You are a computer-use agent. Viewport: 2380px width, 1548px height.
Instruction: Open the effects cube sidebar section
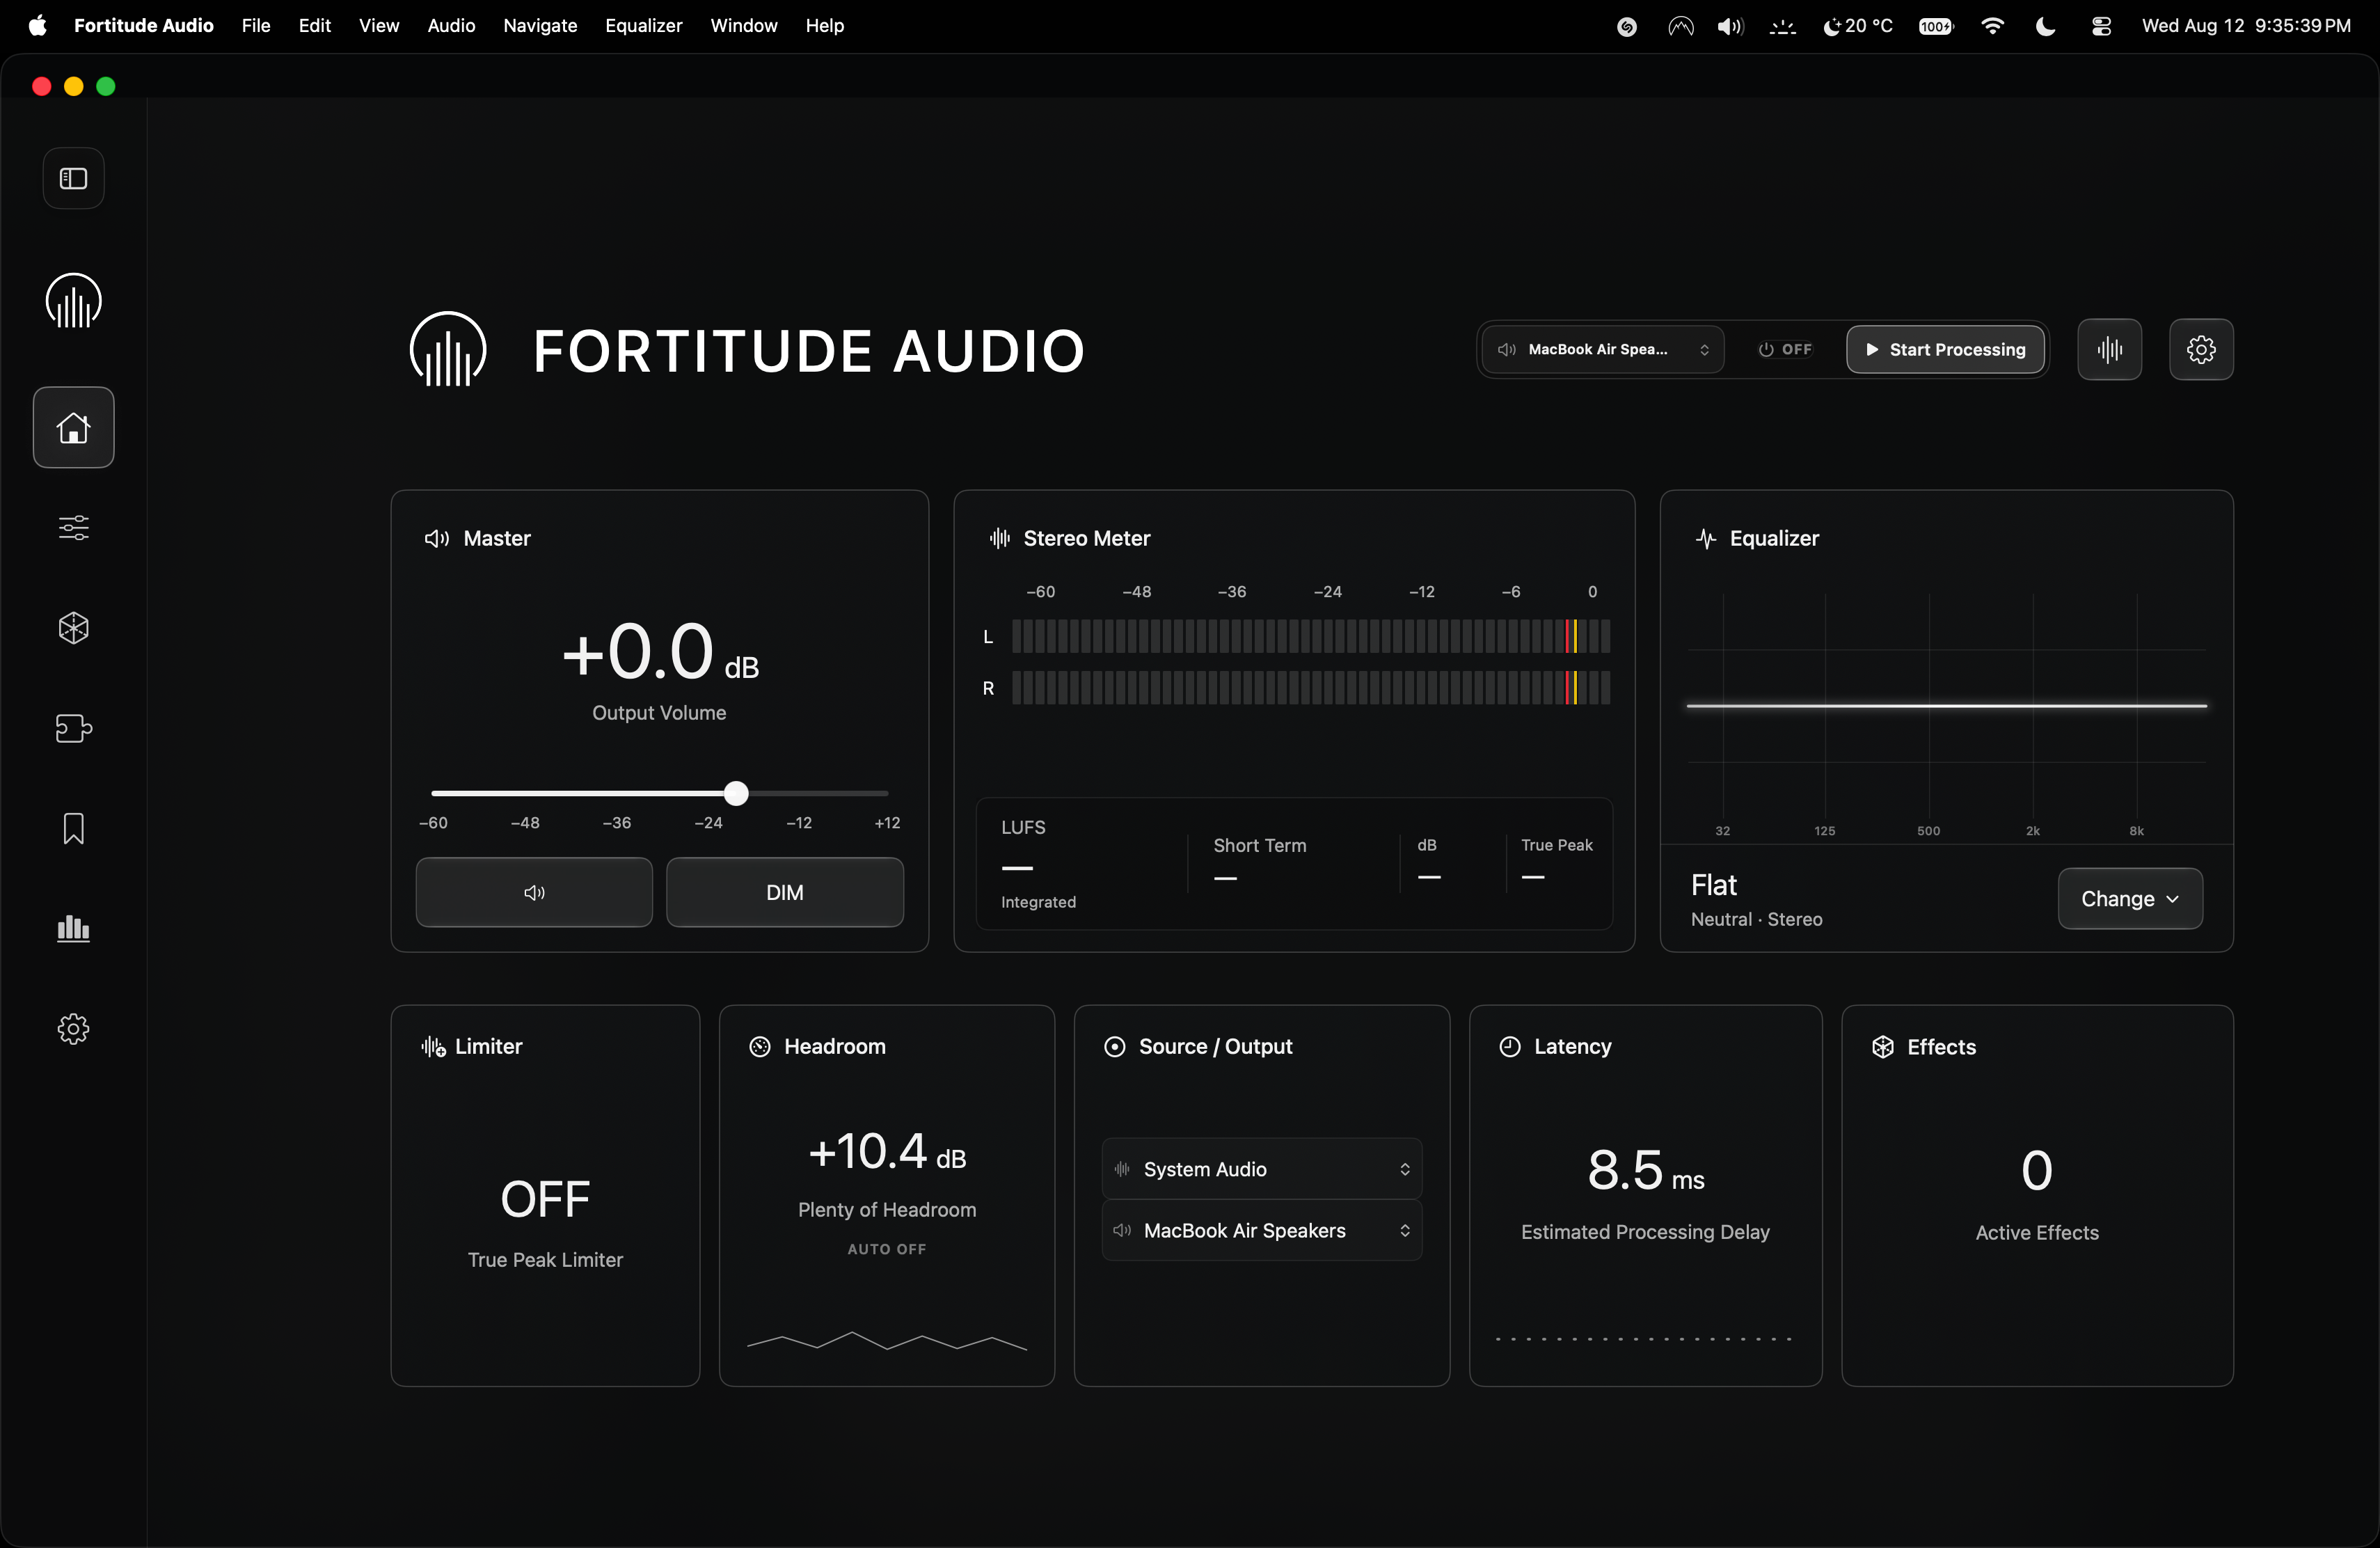pos(73,628)
